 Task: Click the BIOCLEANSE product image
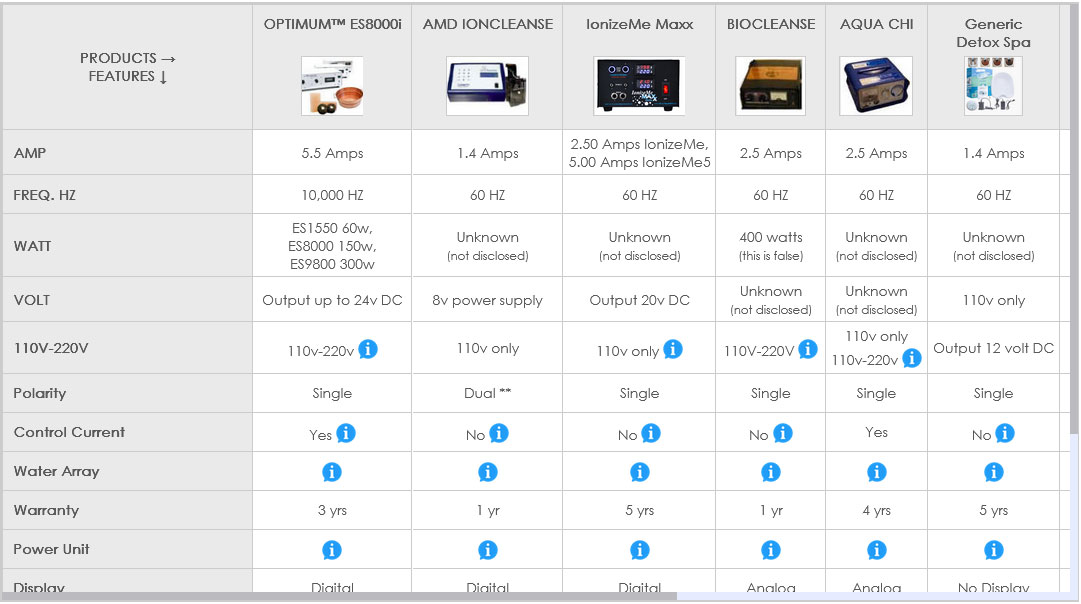771,86
